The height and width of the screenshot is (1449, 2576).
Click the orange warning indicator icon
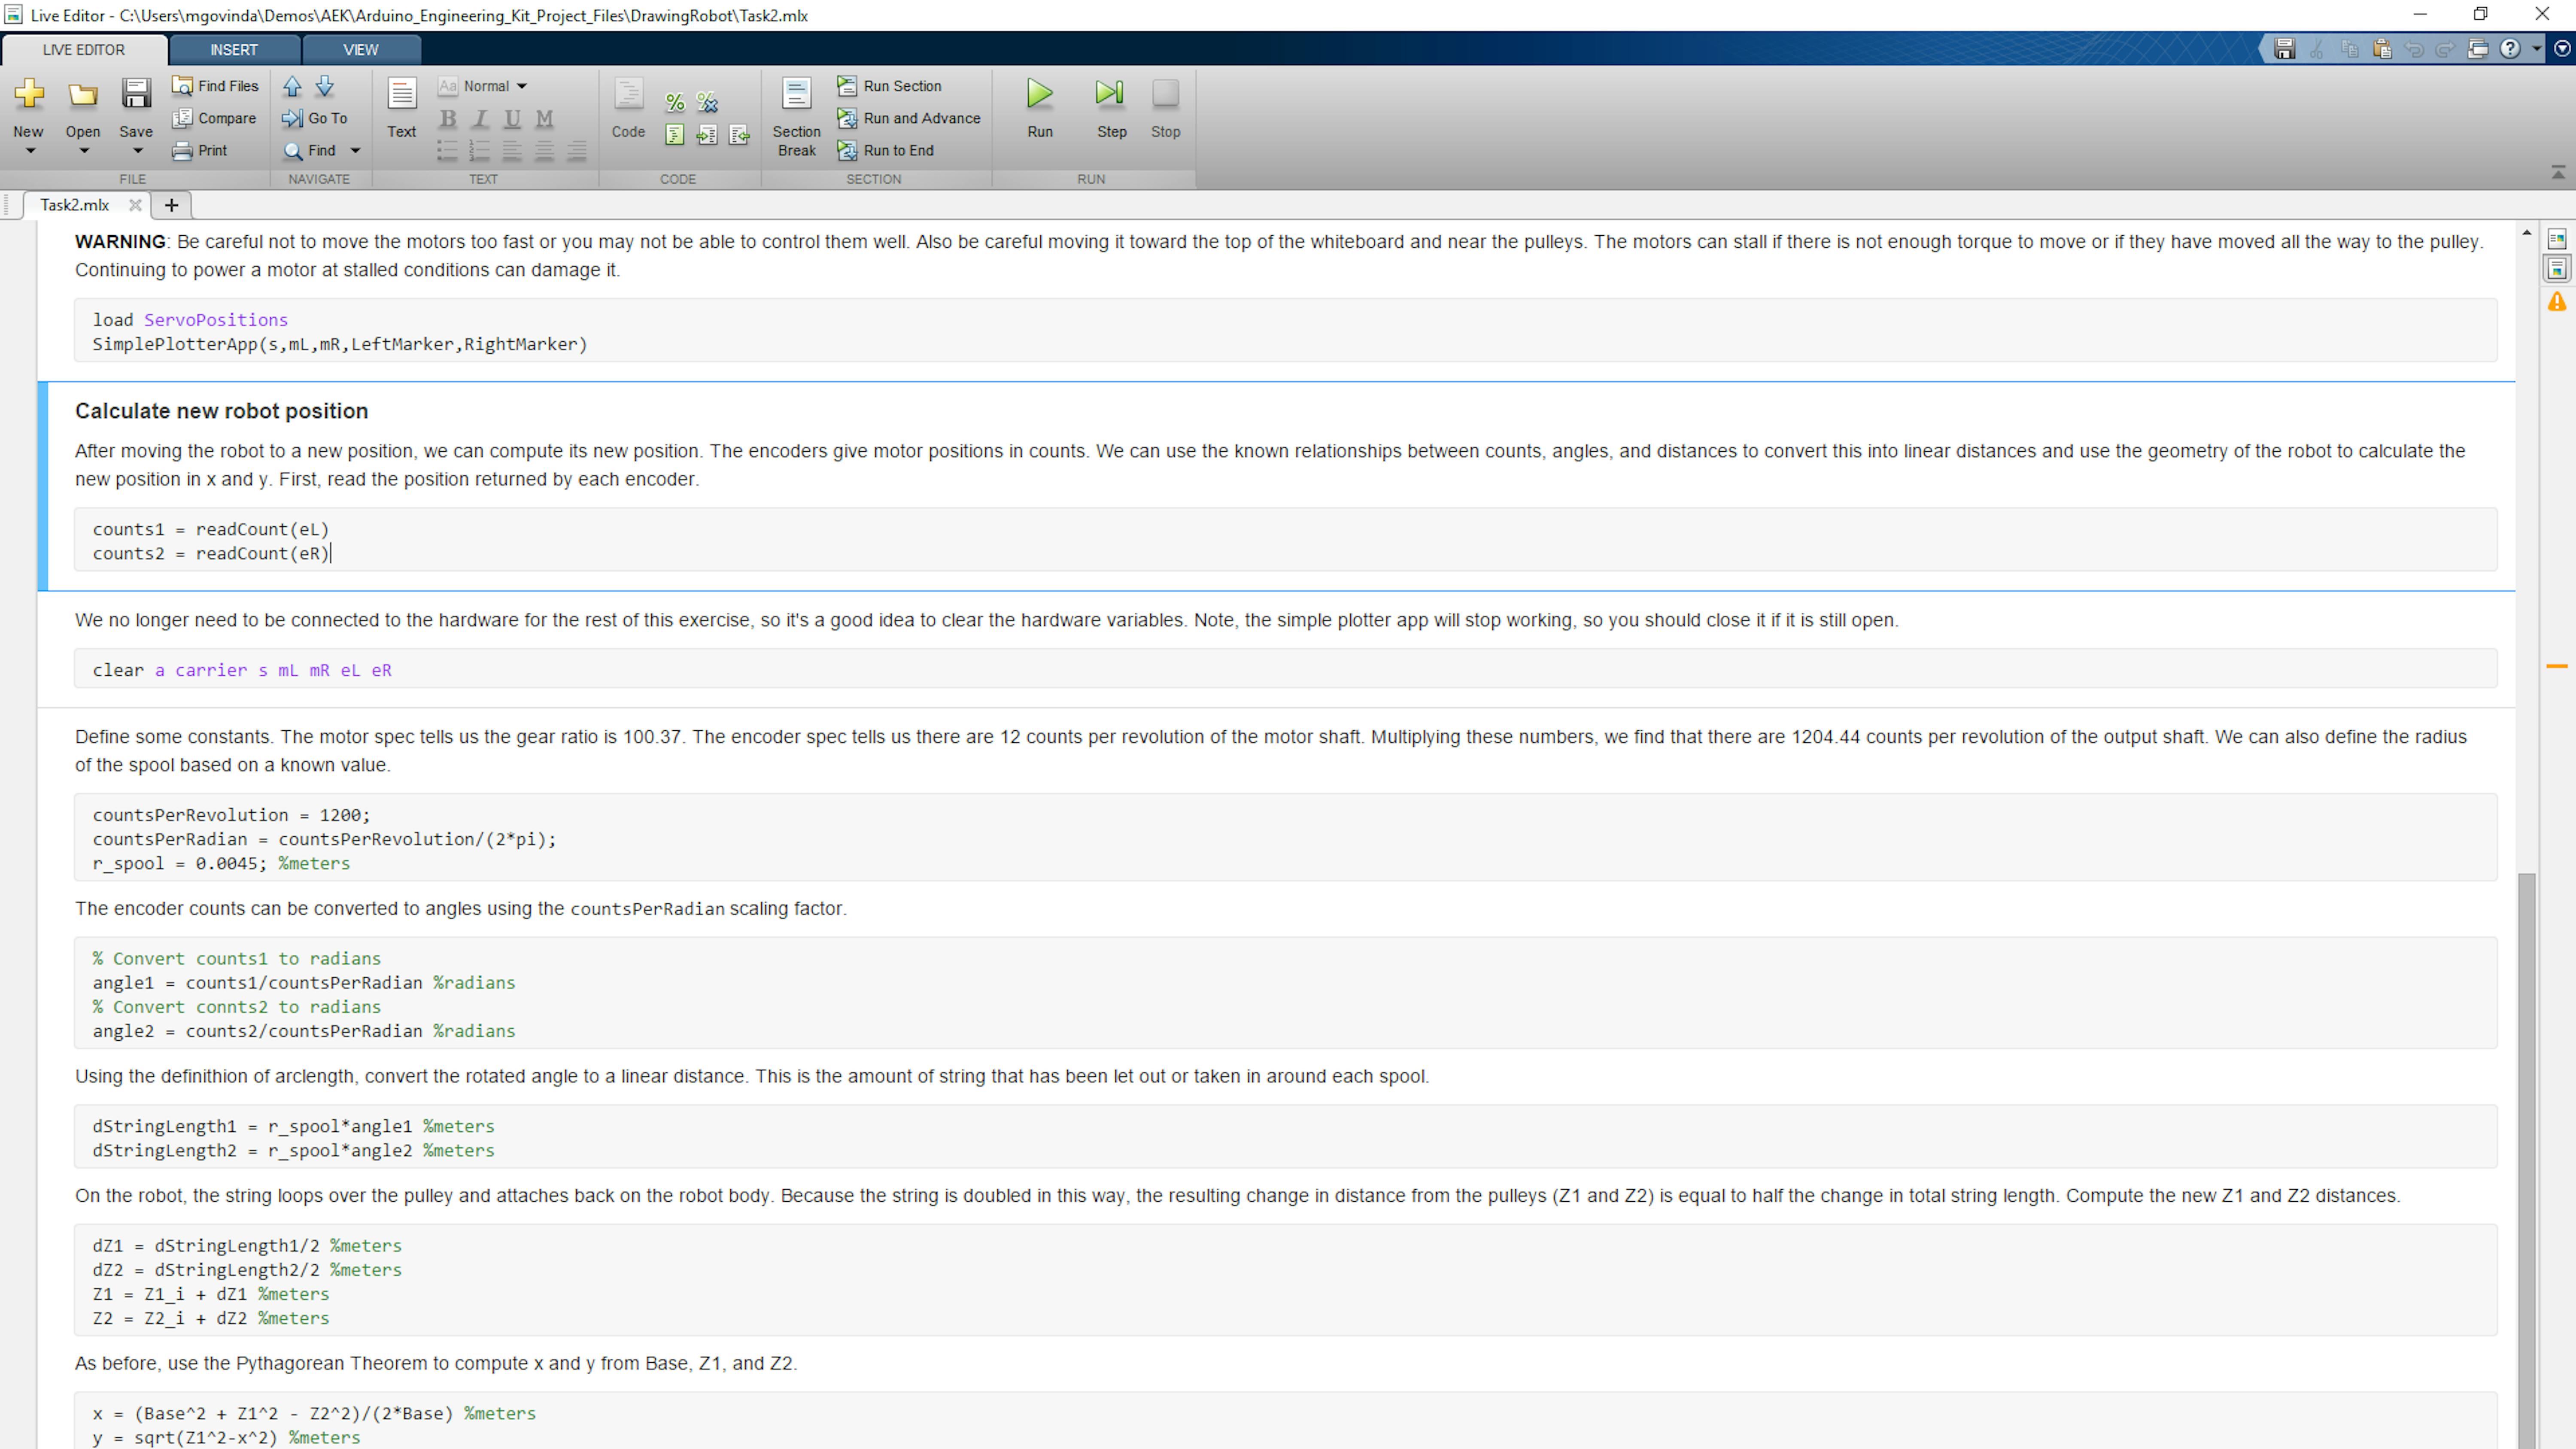(2557, 302)
